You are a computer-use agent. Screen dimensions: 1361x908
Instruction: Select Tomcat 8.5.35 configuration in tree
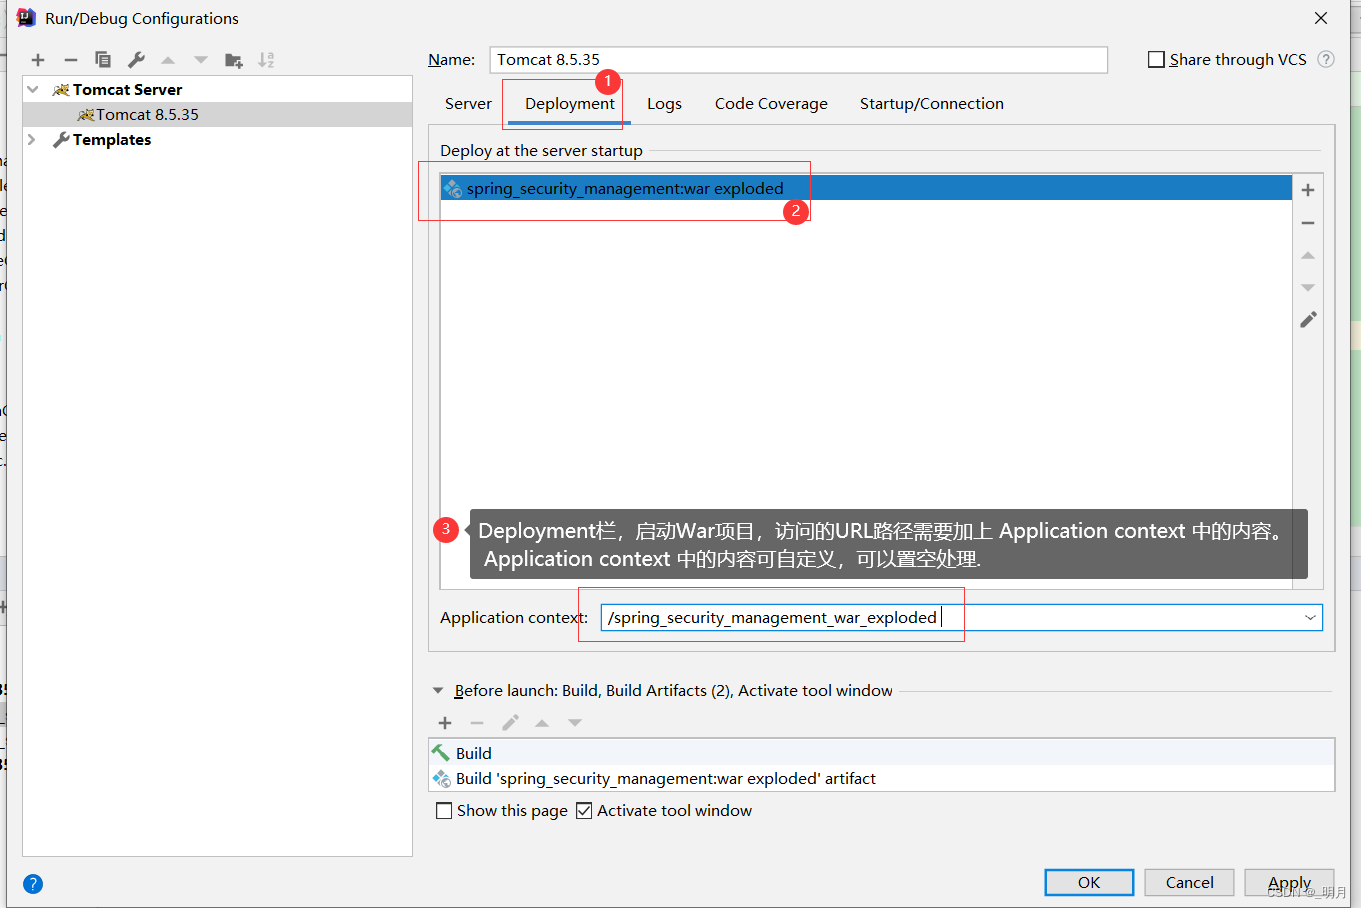tap(218, 115)
